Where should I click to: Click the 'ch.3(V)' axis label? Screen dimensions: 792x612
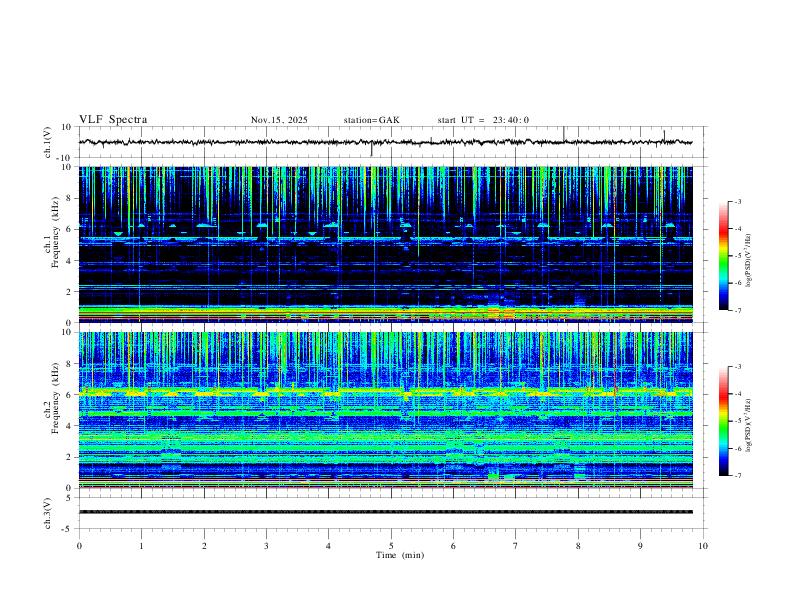point(47,513)
